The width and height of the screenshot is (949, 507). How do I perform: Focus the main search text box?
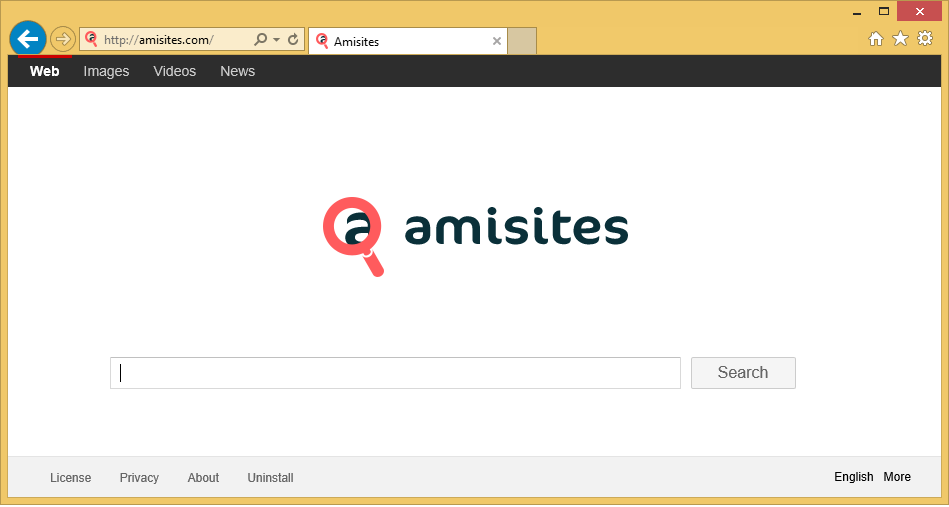tap(395, 373)
